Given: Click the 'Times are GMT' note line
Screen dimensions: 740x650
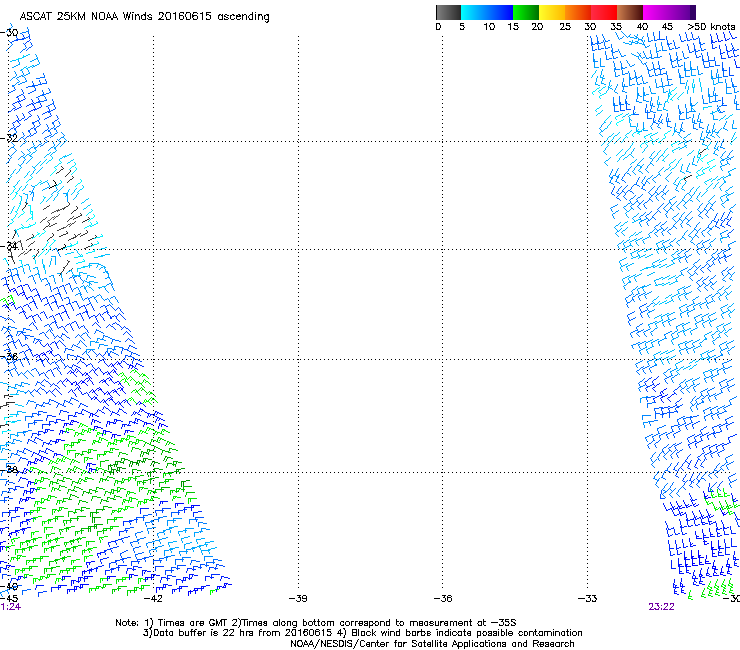Looking at the screenshot, I should [316, 623].
